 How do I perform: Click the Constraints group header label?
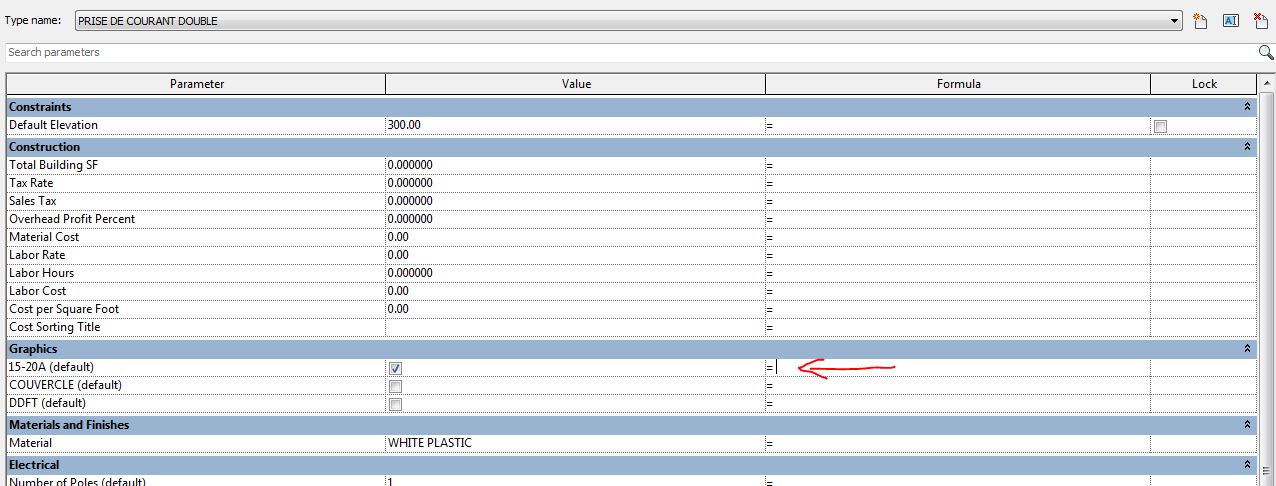[40, 107]
